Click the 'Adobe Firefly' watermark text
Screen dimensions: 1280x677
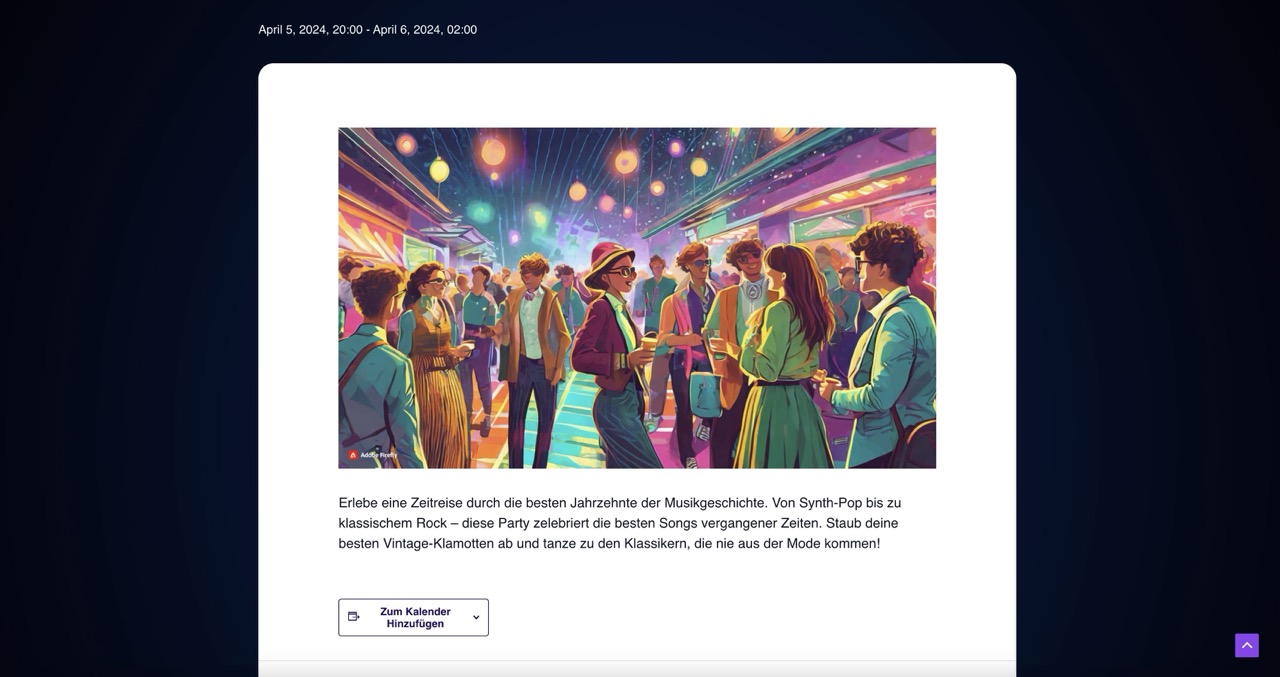379,455
